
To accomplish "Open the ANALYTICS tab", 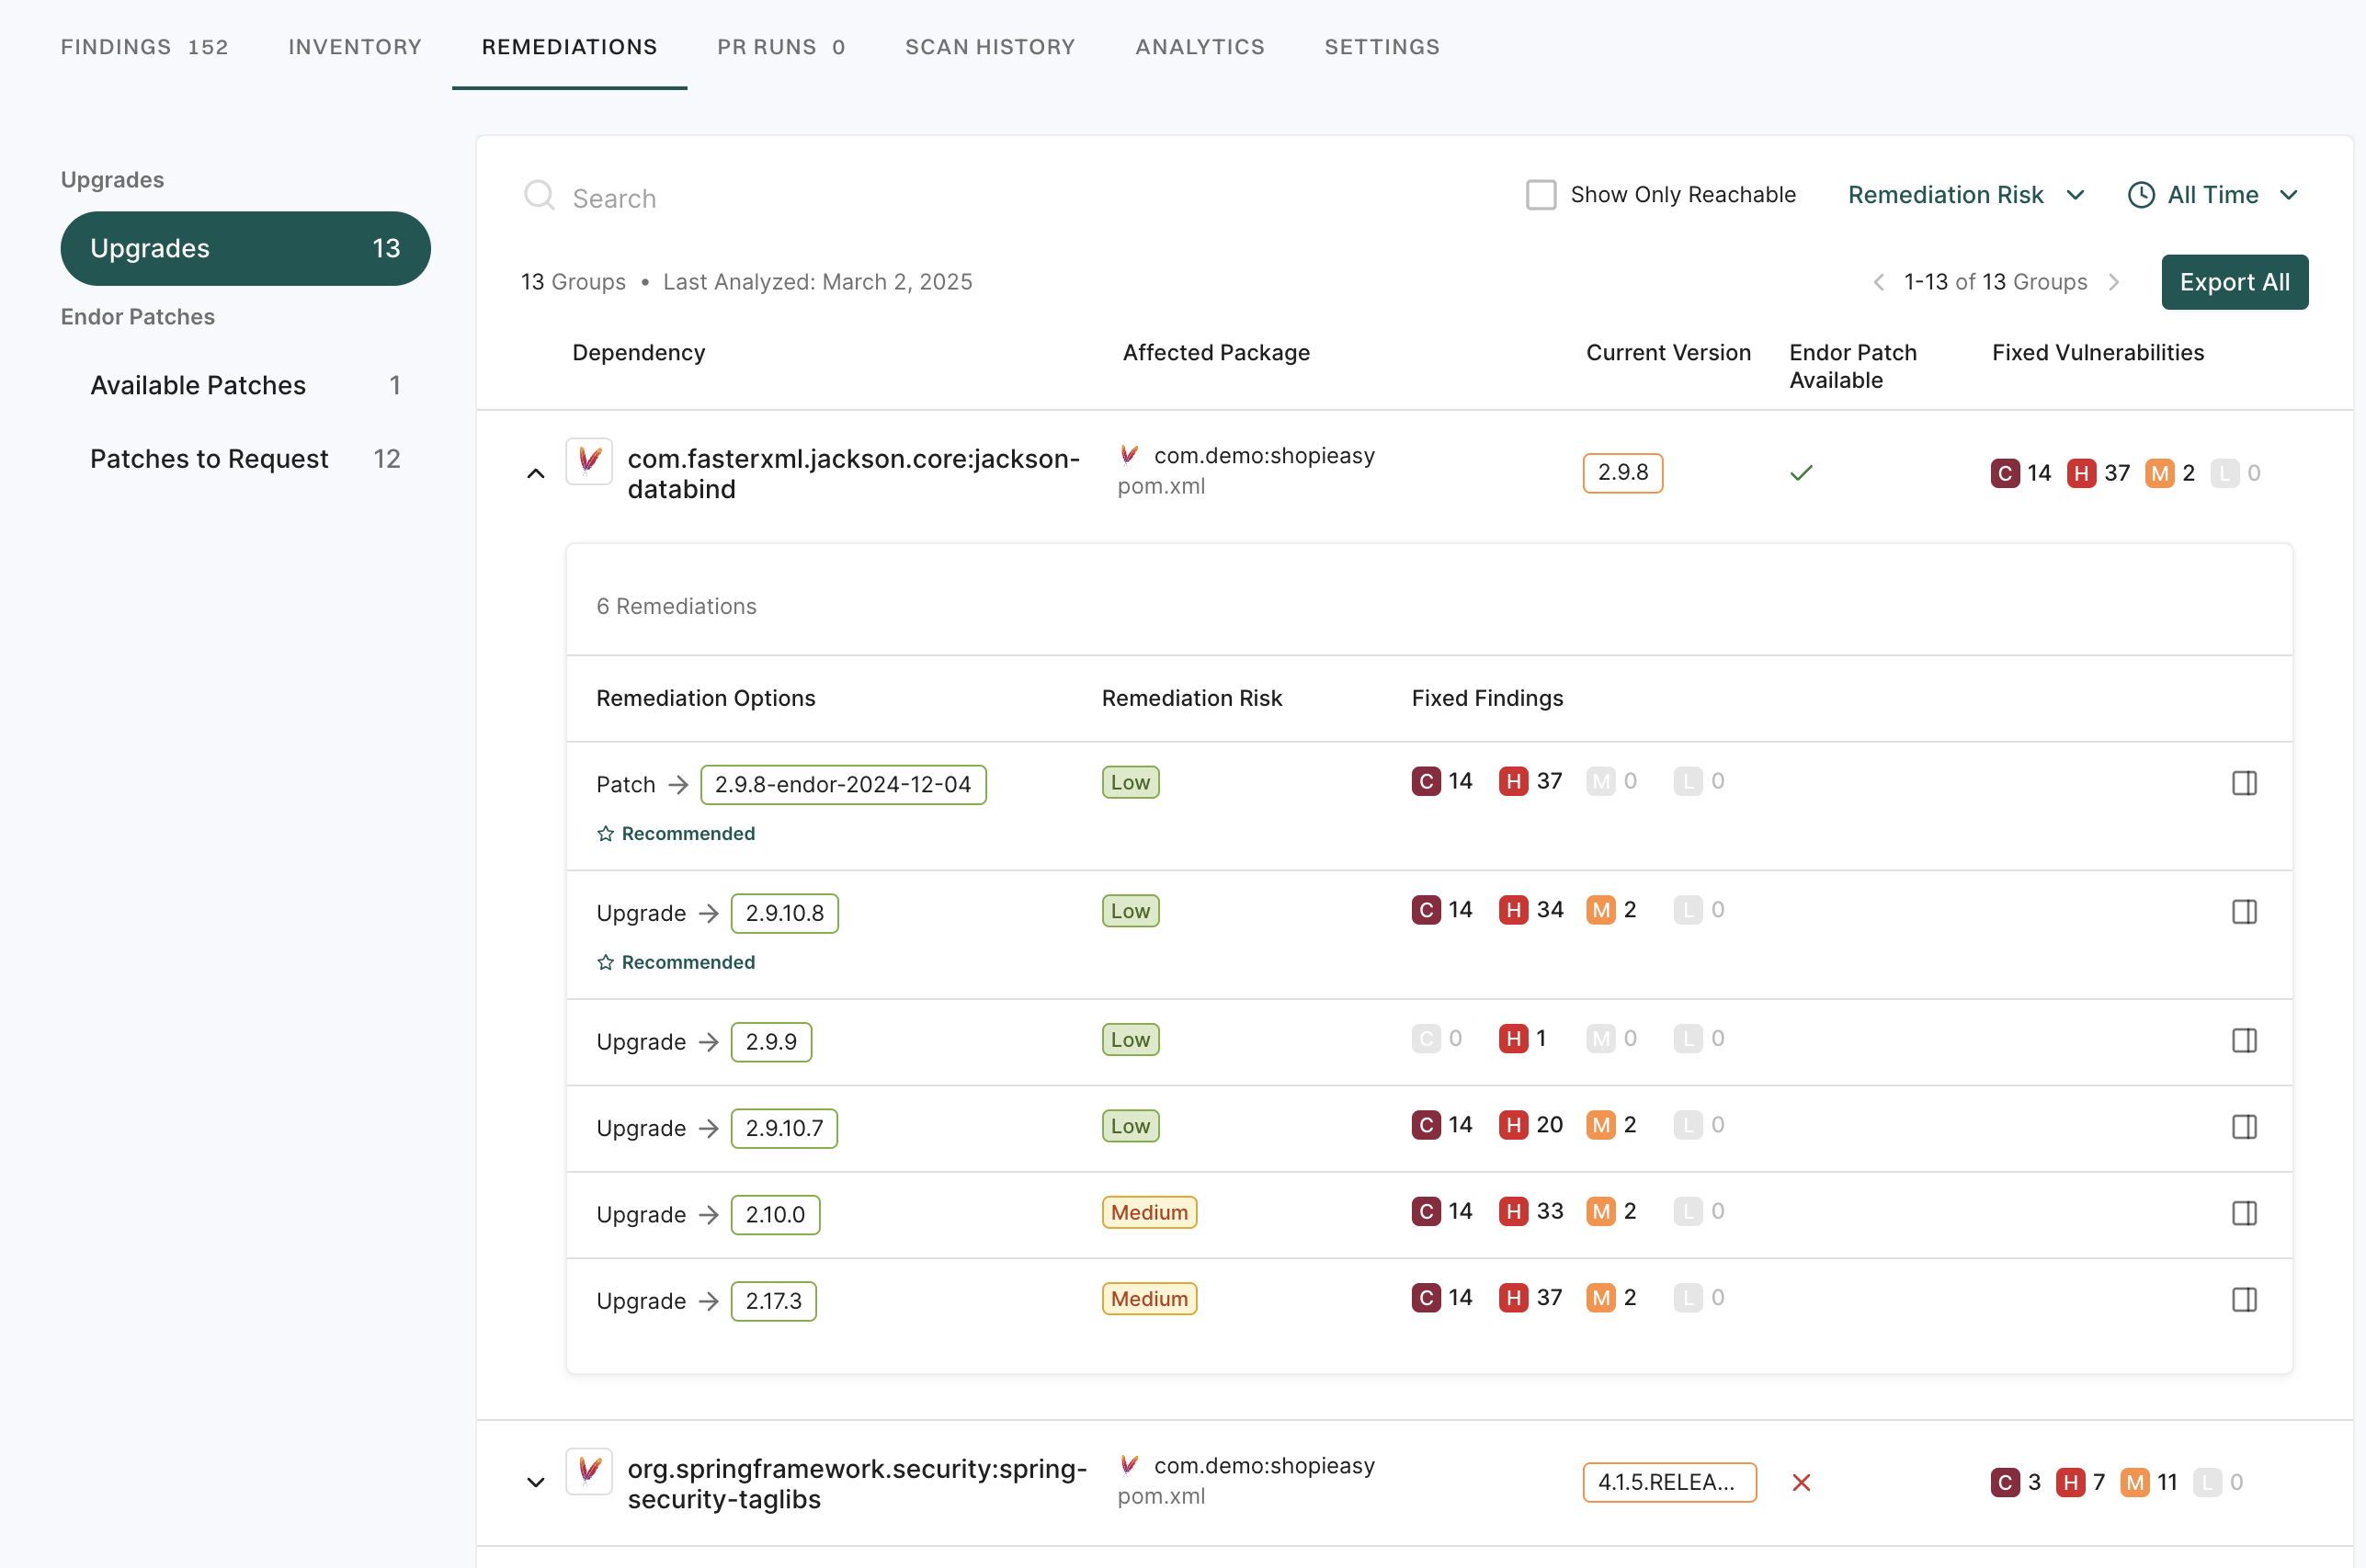I will [1199, 46].
